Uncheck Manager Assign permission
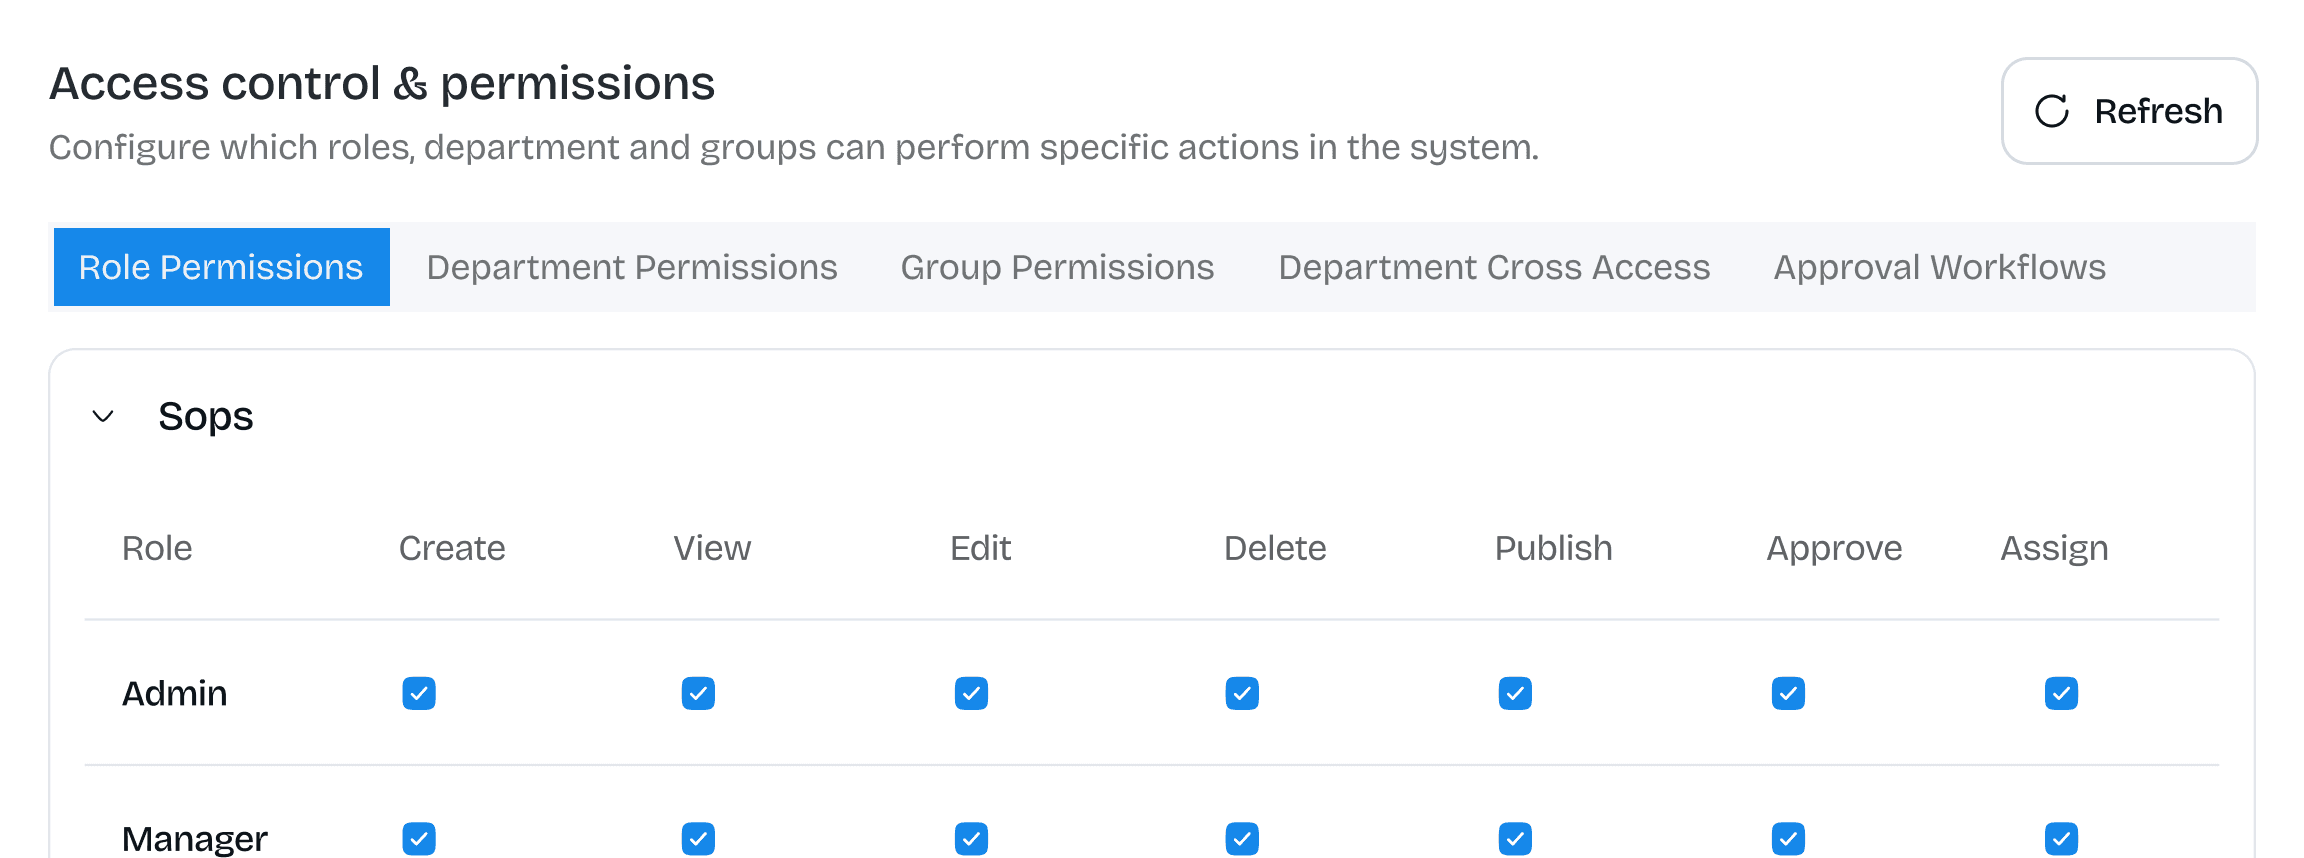 pyautogui.click(x=2061, y=838)
